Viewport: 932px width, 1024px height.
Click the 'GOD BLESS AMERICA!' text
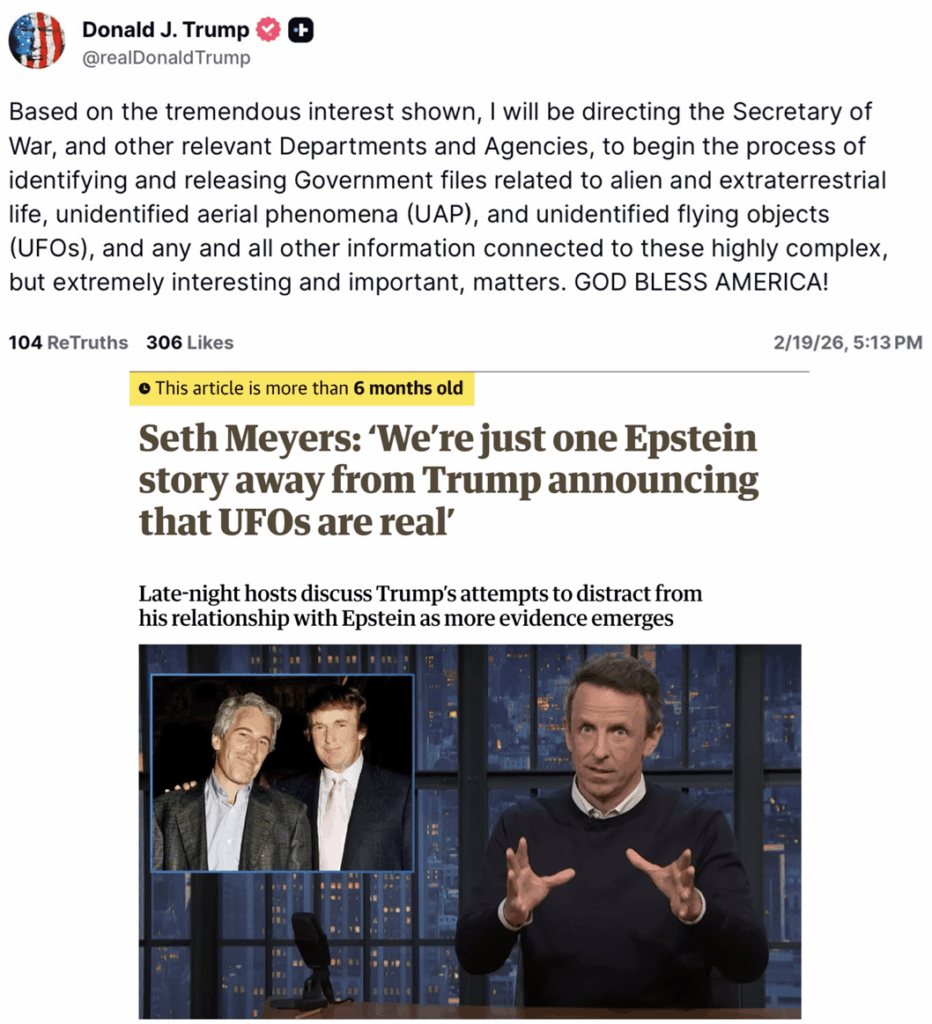[x=701, y=282]
